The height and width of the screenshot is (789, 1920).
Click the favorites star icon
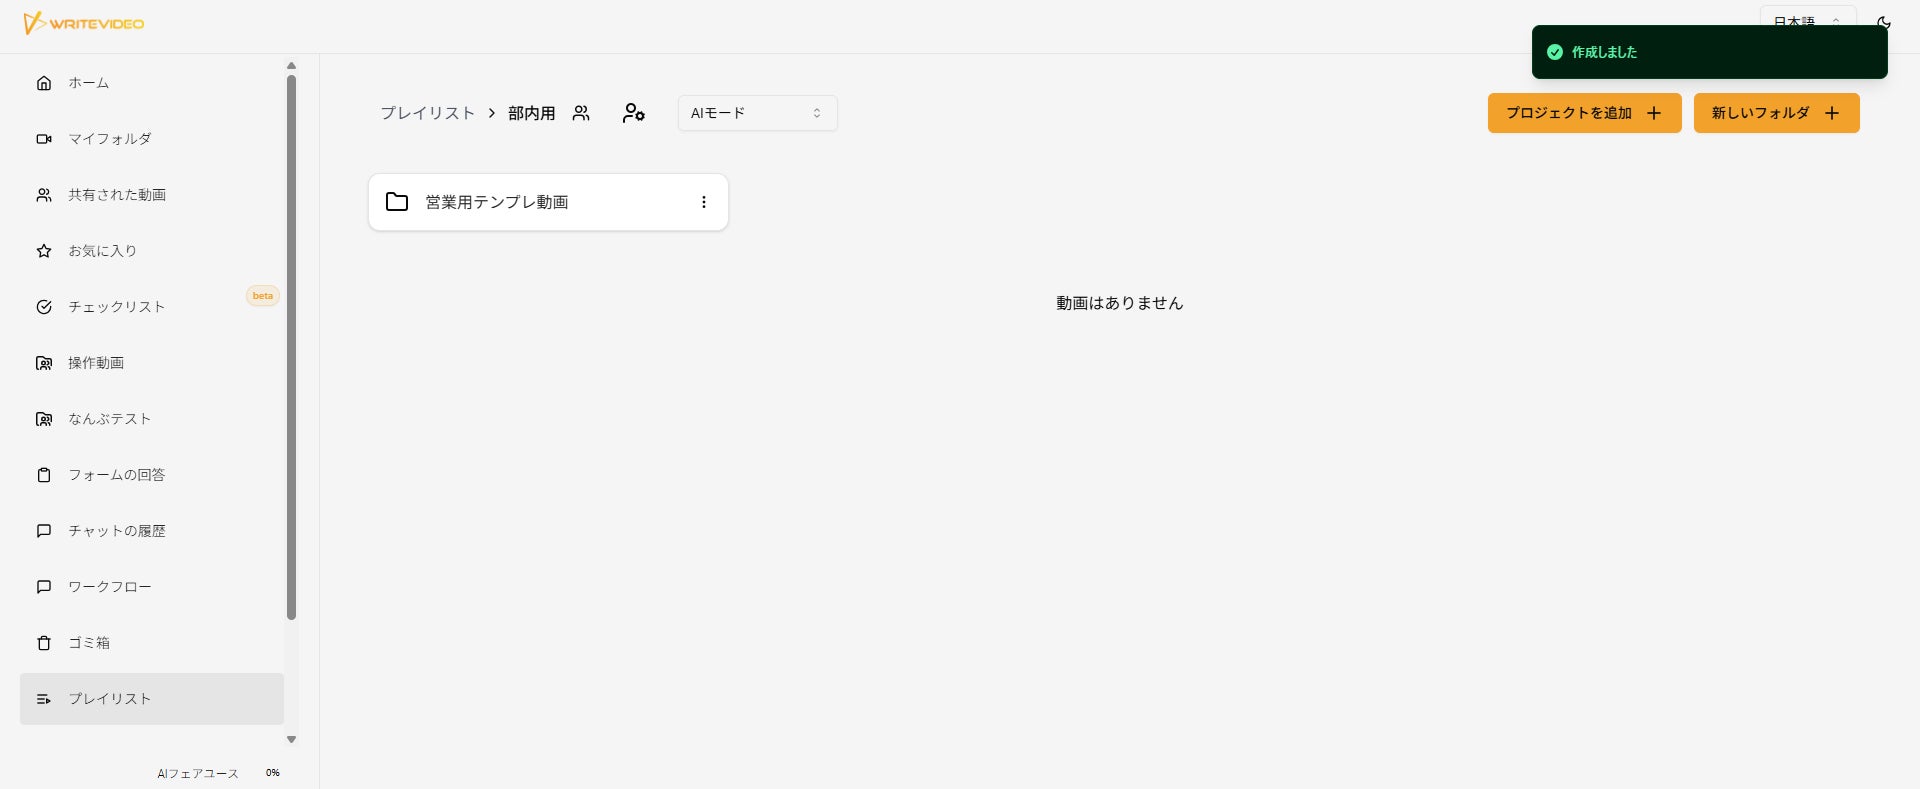click(x=44, y=251)
